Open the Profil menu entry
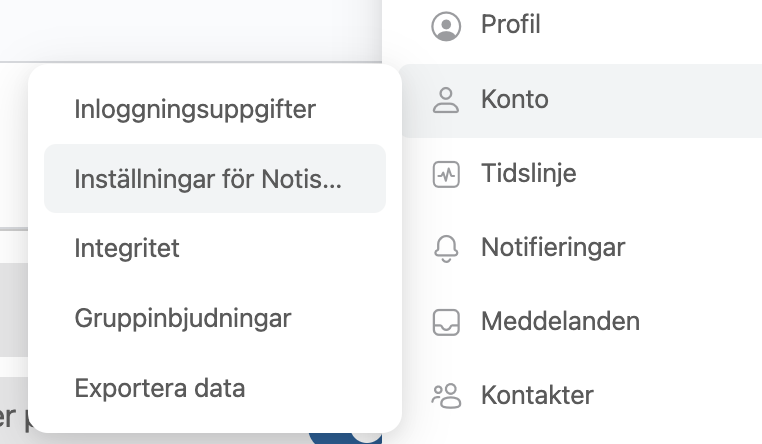This screenshot has width=762, height=444. click(x=510, y=24)
